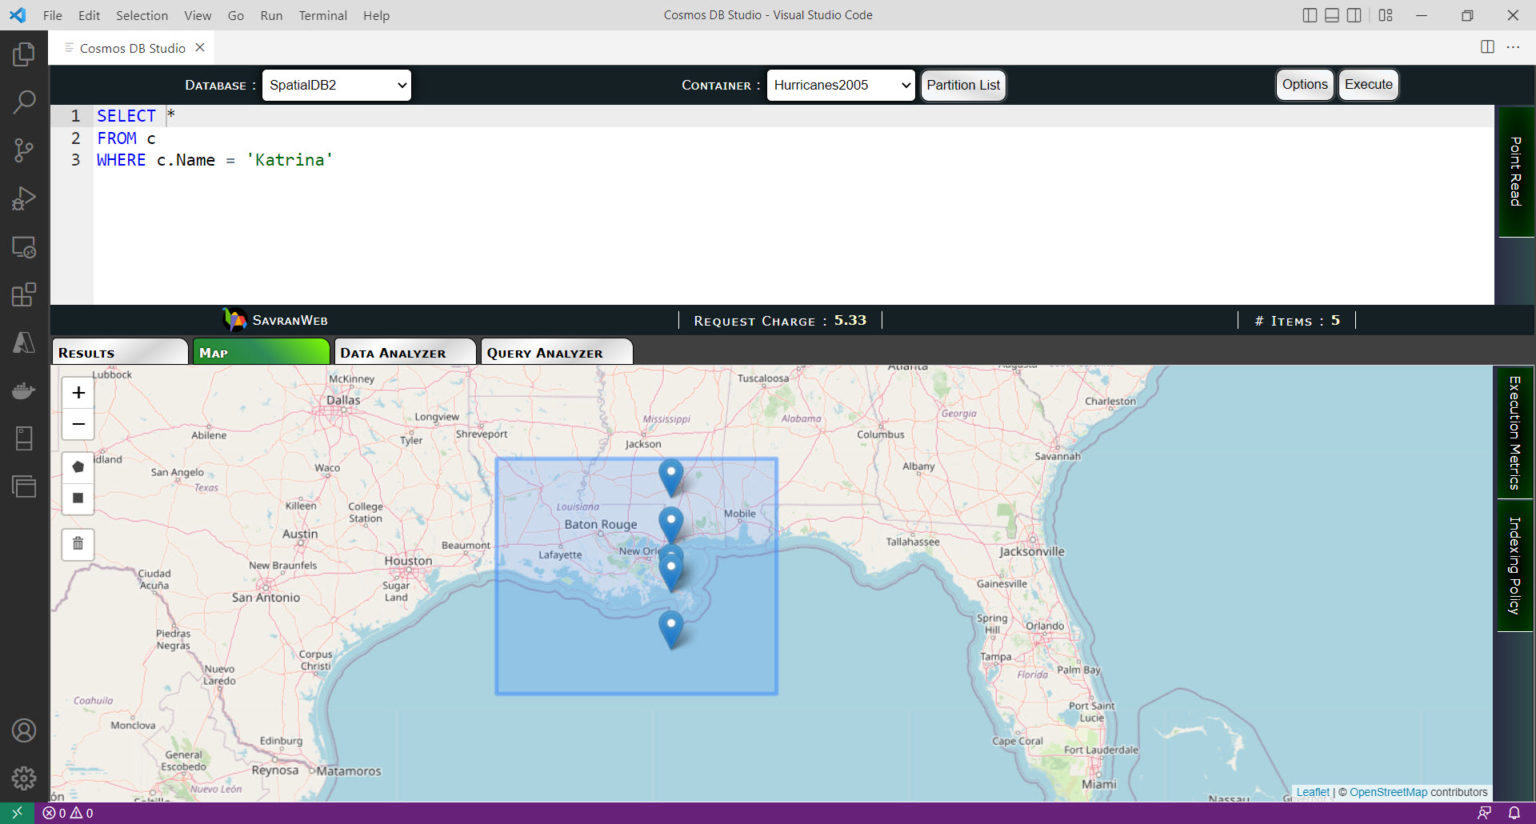Viewport: 1536px width, 824px height.
Task: Open the Container dropdown showing Hurricanes2005
Action: tap(840, 85)
